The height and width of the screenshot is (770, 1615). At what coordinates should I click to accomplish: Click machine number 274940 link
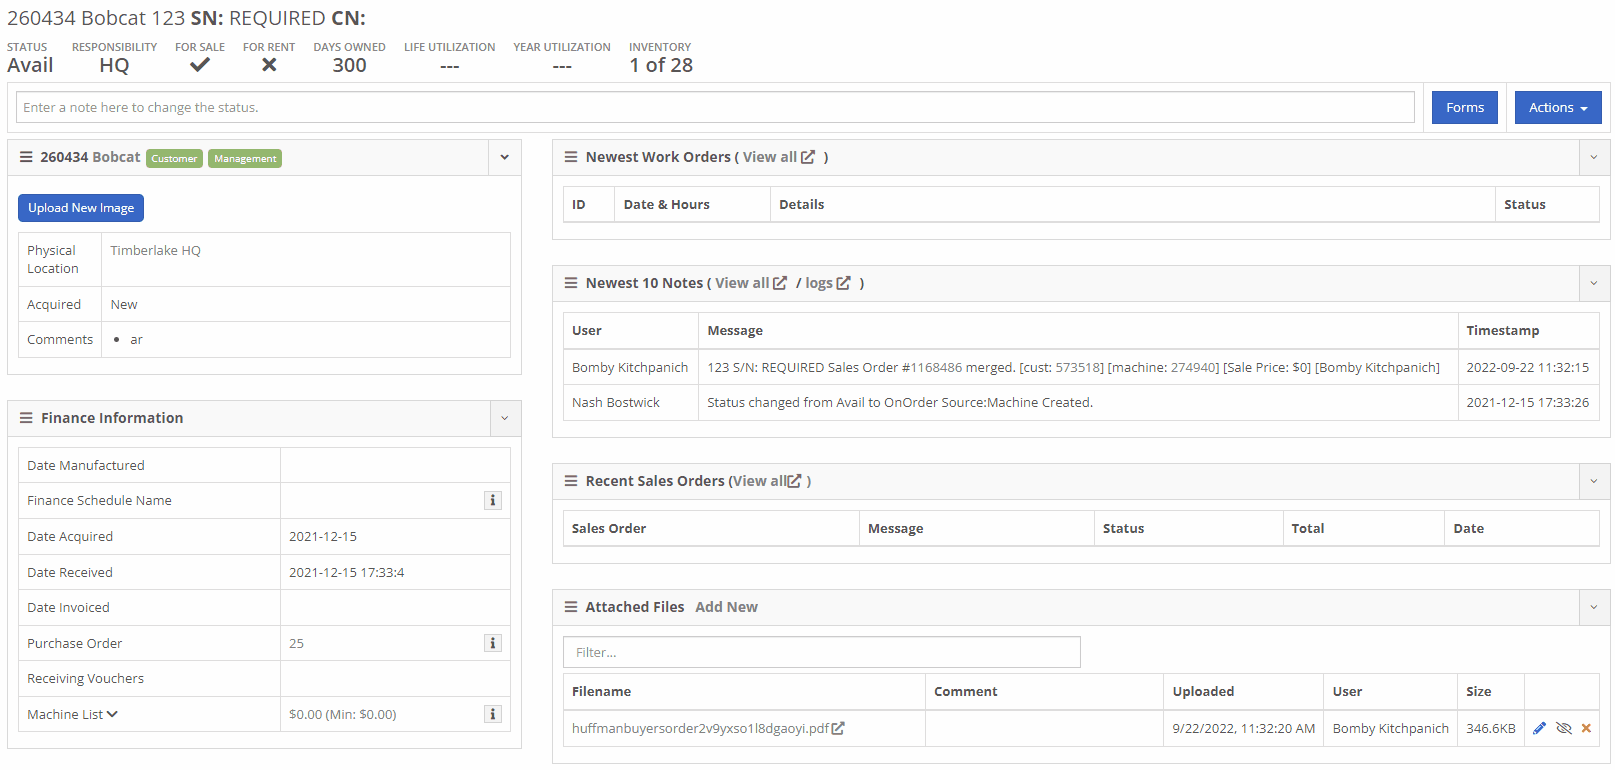tap(1192, 367)
